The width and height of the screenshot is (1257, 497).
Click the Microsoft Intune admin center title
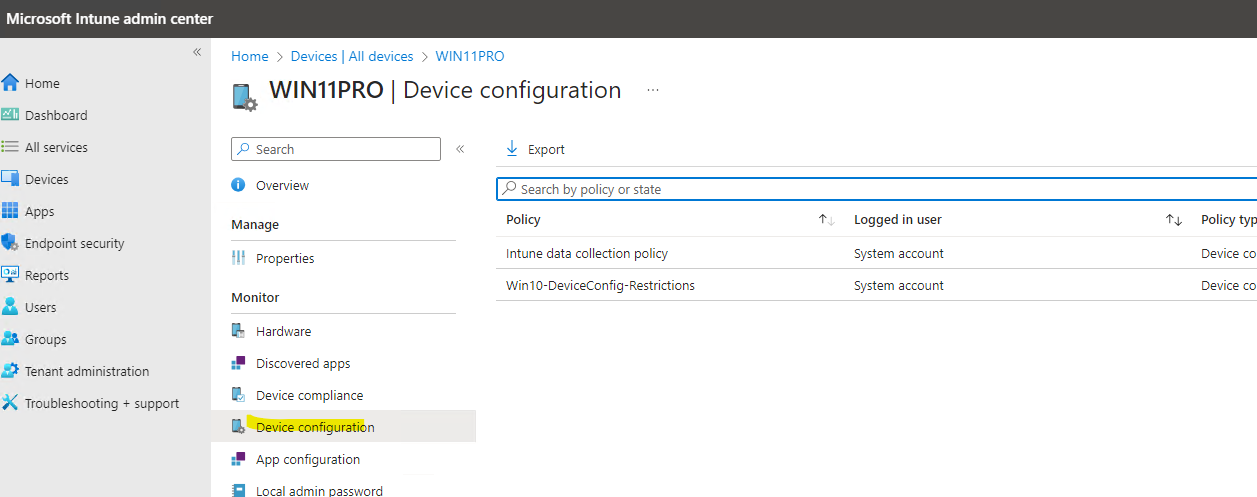click(110, 19)
